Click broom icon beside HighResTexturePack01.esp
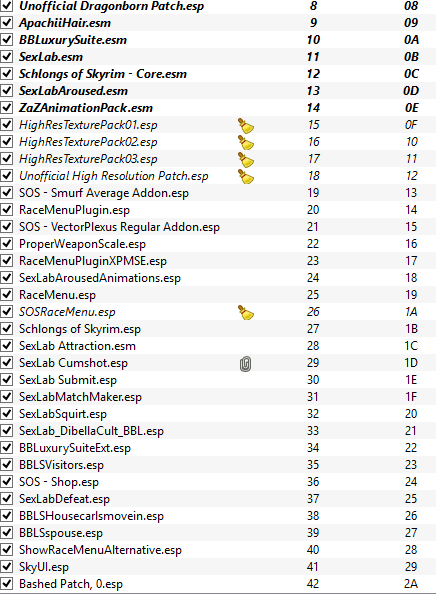The width and height of the screenshot is (436, 596). (x=246, y=125)
